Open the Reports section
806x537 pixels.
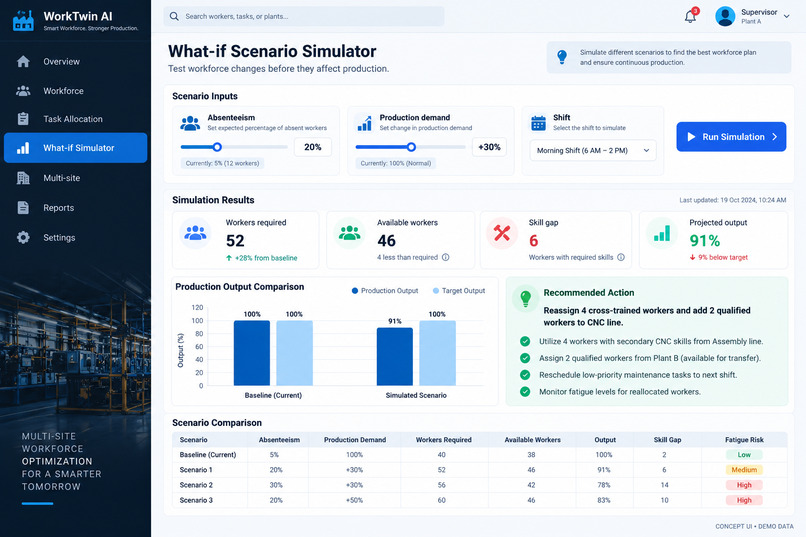point(76,208)
